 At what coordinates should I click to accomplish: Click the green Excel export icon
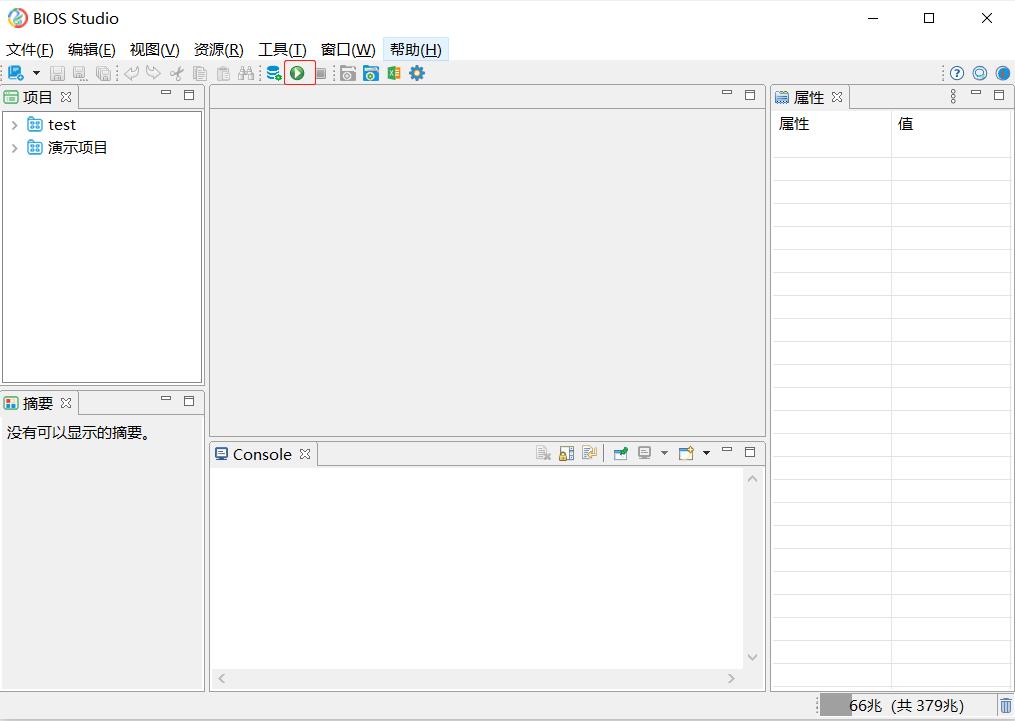click(x=394, y=73)
